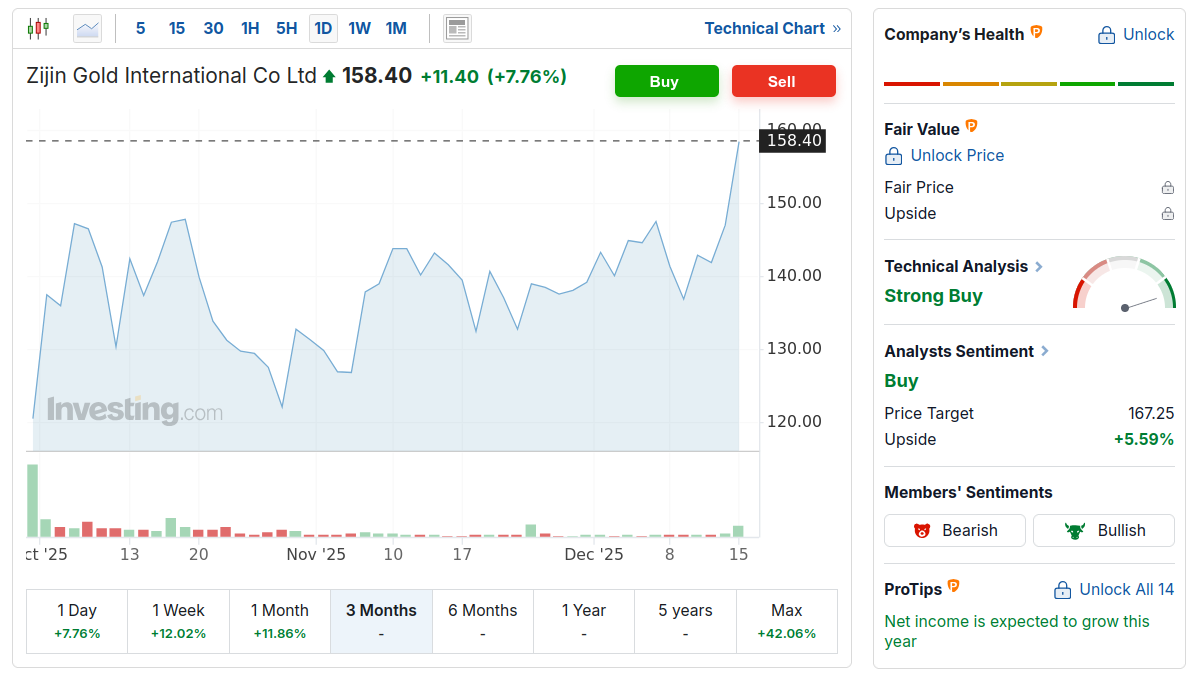Screen dimensions: 1198x688
Task: Switch to candlestick chart type
Action: (x=38, y=28)
